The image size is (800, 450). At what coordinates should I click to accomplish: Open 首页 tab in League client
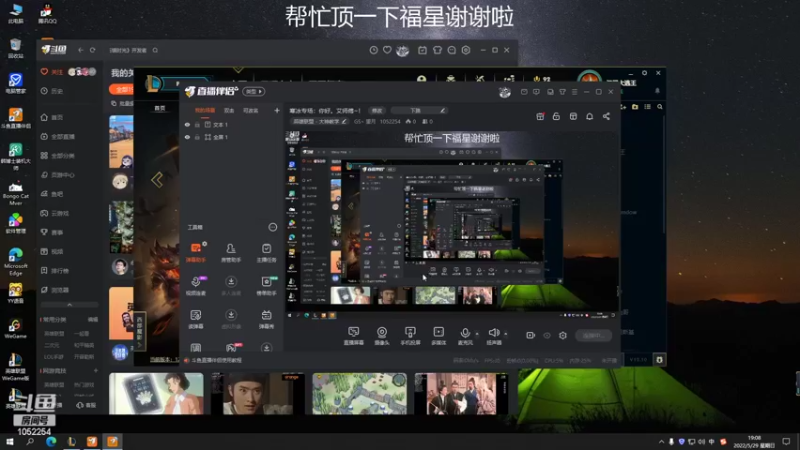(160, 108)
